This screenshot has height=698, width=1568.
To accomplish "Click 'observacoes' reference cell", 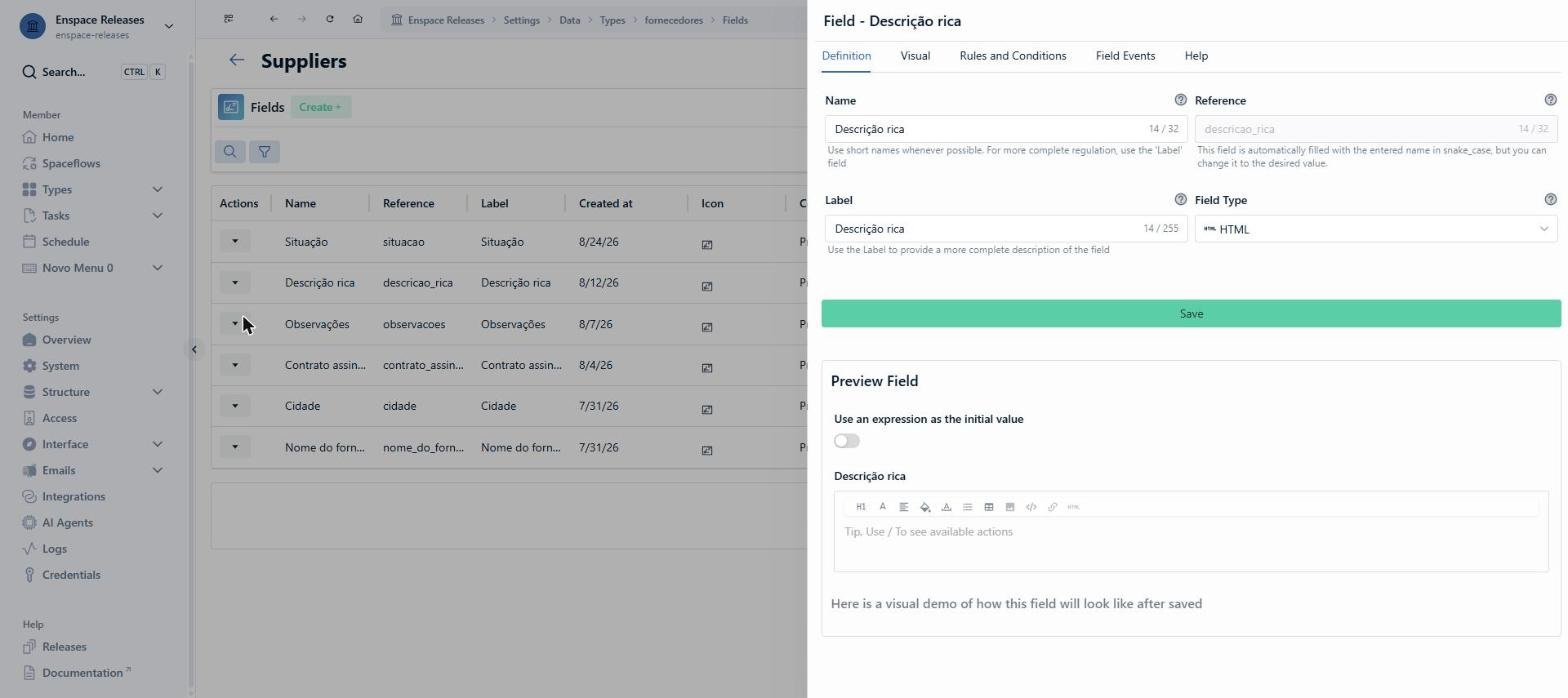I will pos(414,324).
